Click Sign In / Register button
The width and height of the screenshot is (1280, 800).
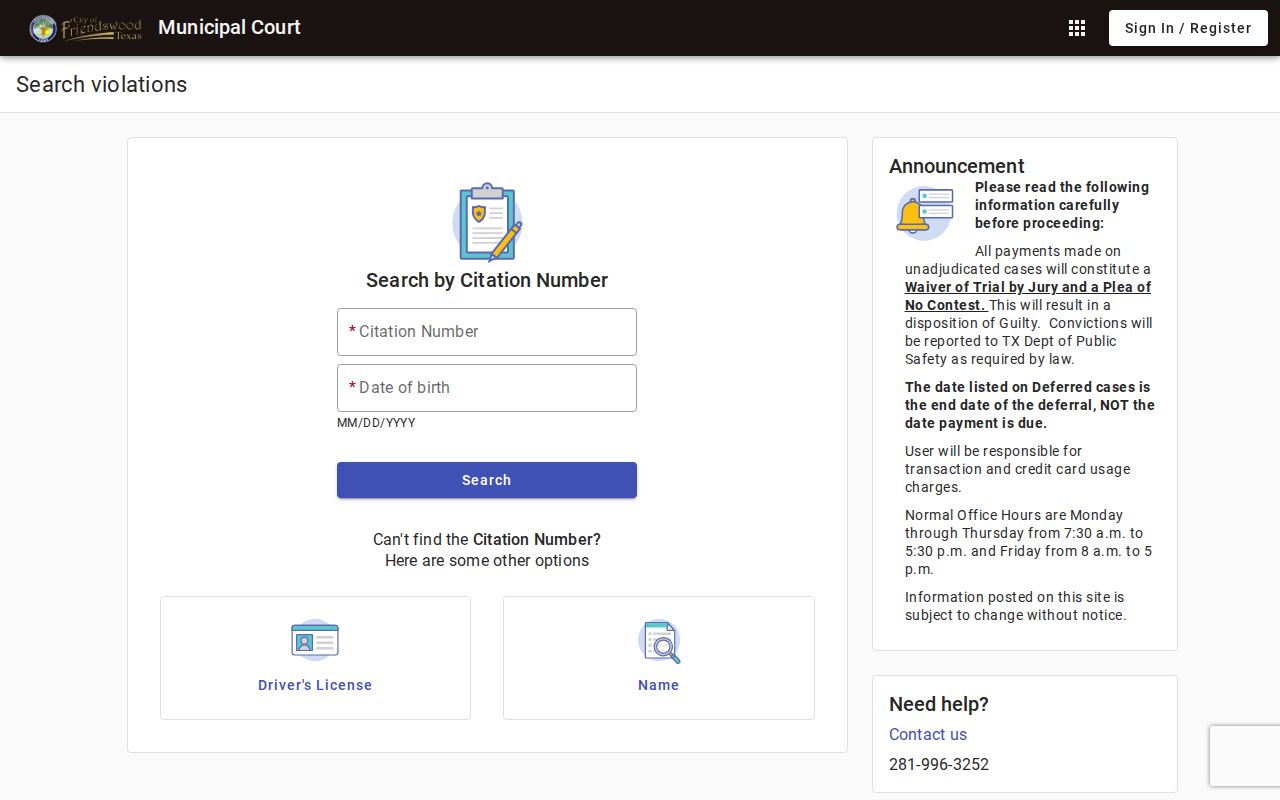(x=1188, y=28)
